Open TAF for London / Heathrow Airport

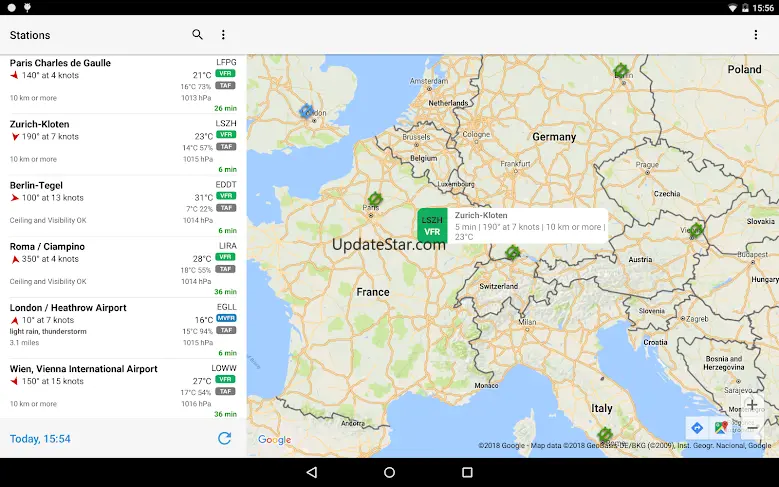coord(226,330)
